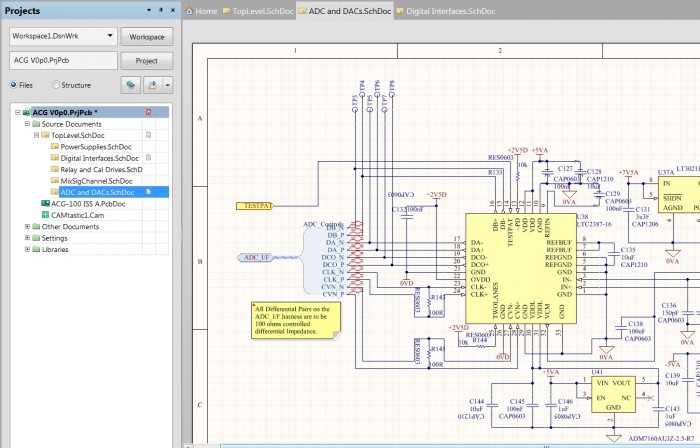Viewport: 700px width, 448px height.
Task: Click the compile/refresh project icon button
Action: (x=130, y=85)
